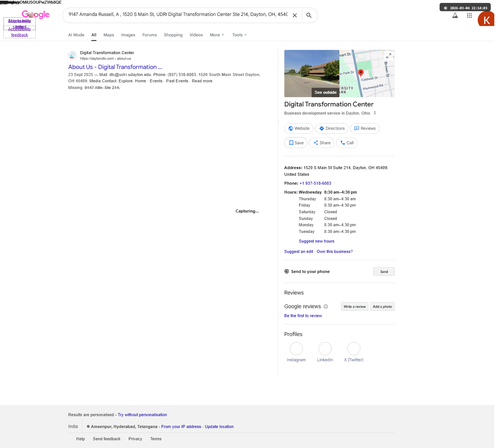Screen dimensions: 500x448
Task: Open the three-dot menu beside business category
Action: pyautogui.click(x=375, y=113)
